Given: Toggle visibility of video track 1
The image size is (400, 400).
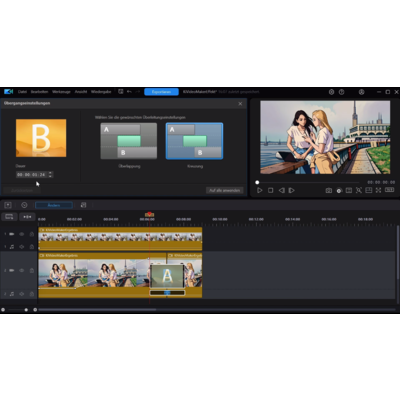Looking at the screenshot, I should pyautogui.click(x=22, y=234).
